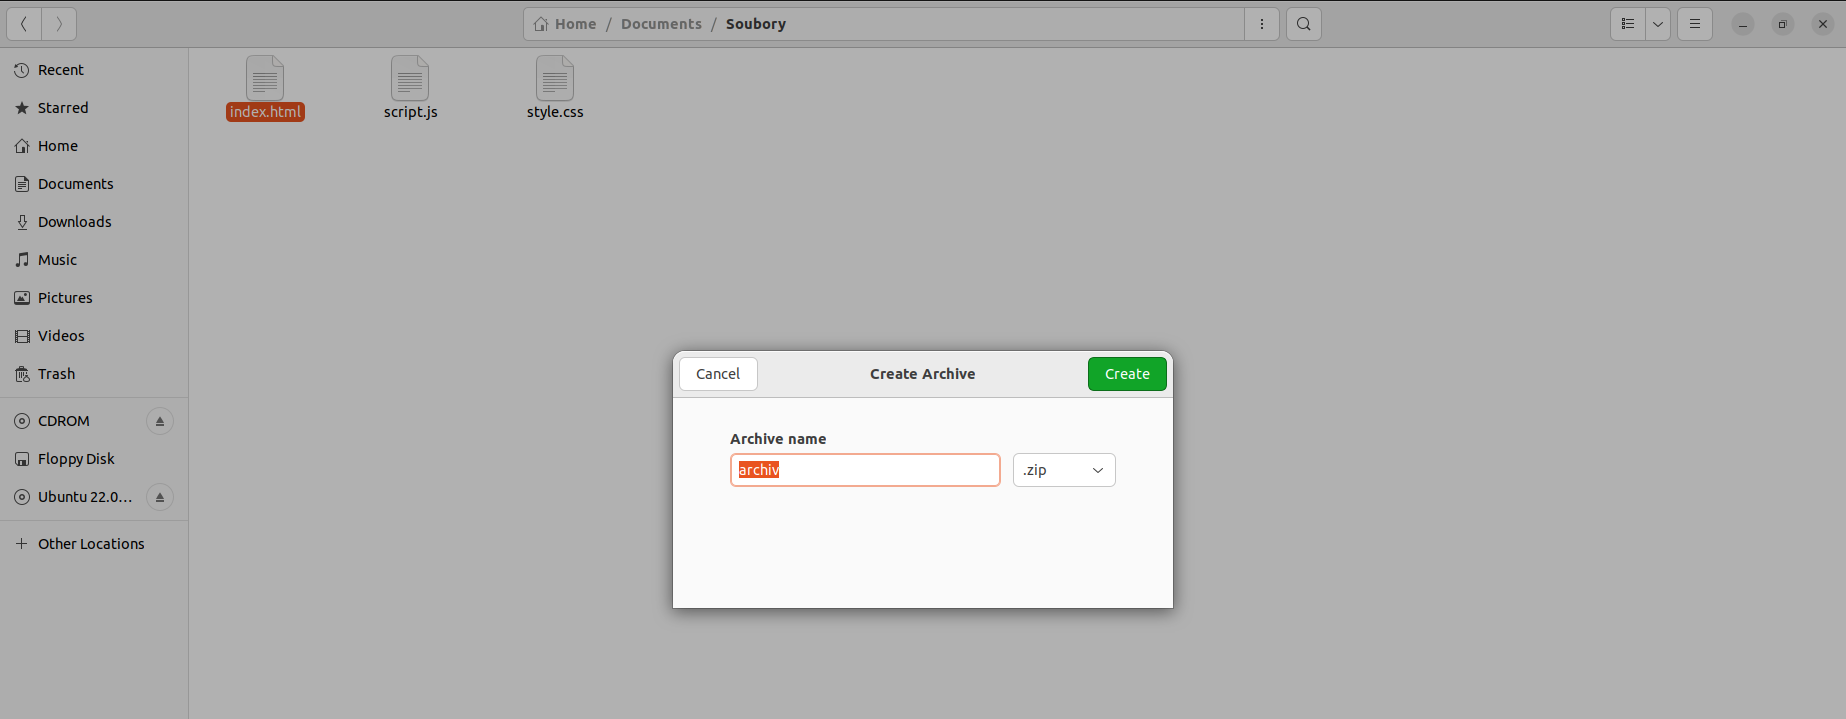Open the .zip format dropdown

[1064, 470]
